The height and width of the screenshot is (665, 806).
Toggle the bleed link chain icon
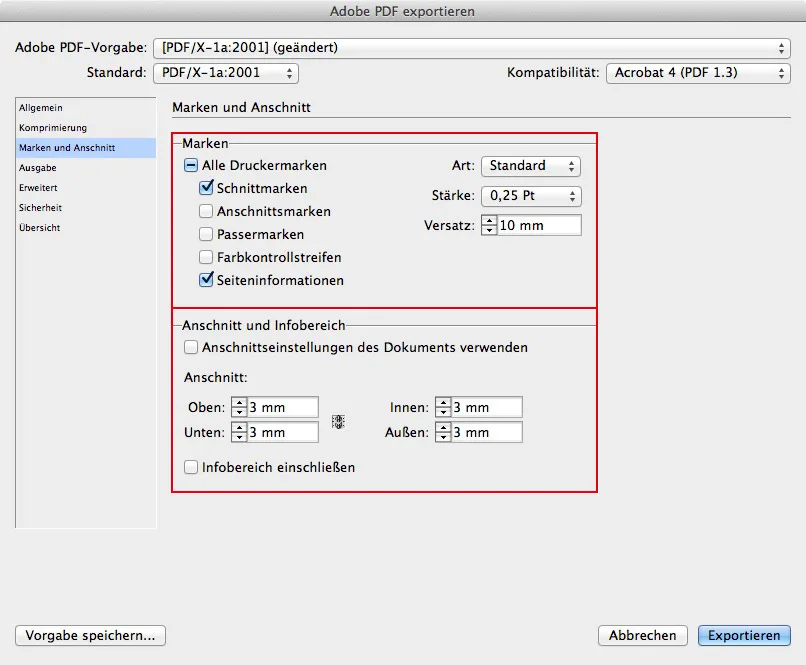point(338,421)
